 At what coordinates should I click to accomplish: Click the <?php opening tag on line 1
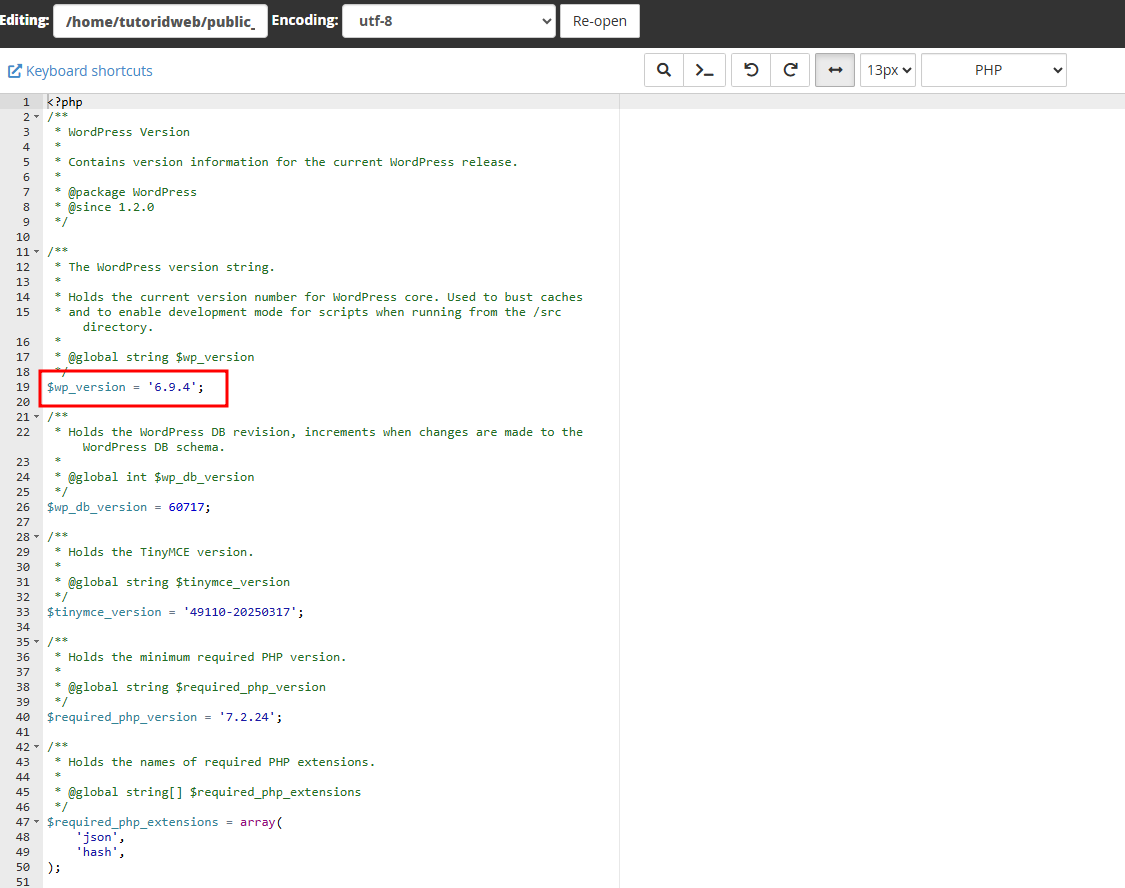[x=65, y=102]
